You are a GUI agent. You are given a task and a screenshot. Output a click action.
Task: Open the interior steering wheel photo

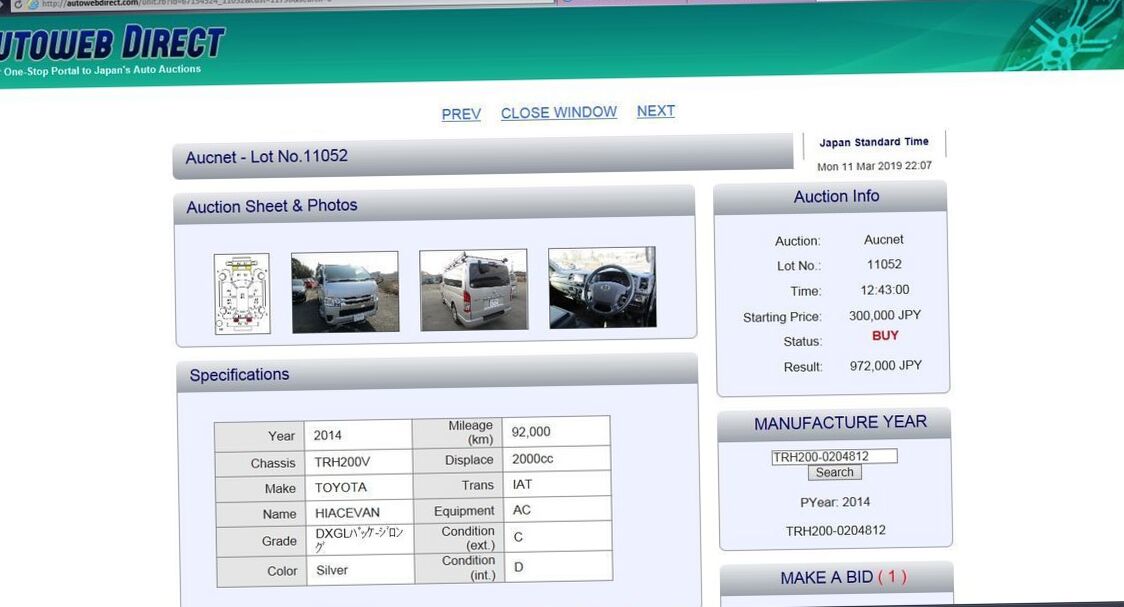(602, 287)
